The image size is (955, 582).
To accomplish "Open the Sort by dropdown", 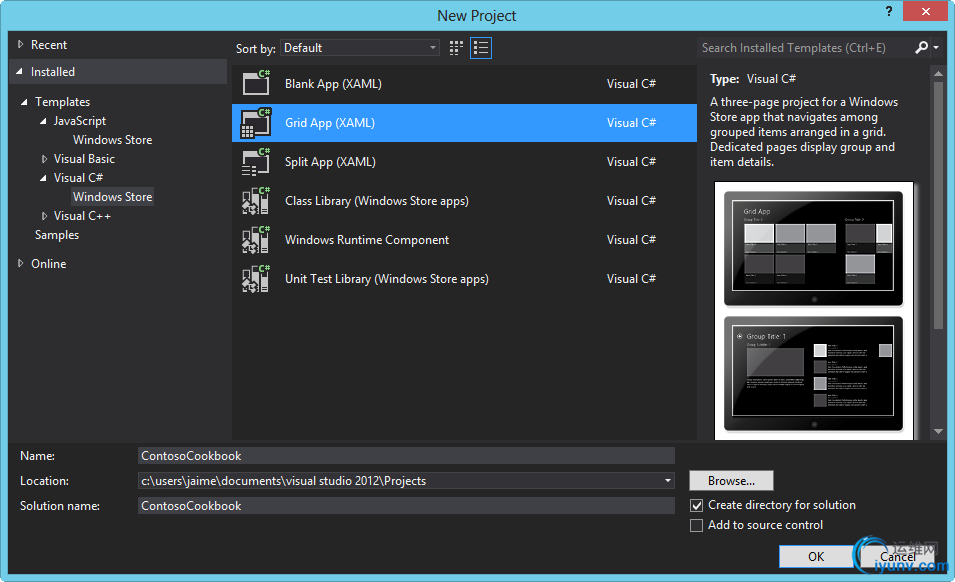I will (x=360, y=48).
